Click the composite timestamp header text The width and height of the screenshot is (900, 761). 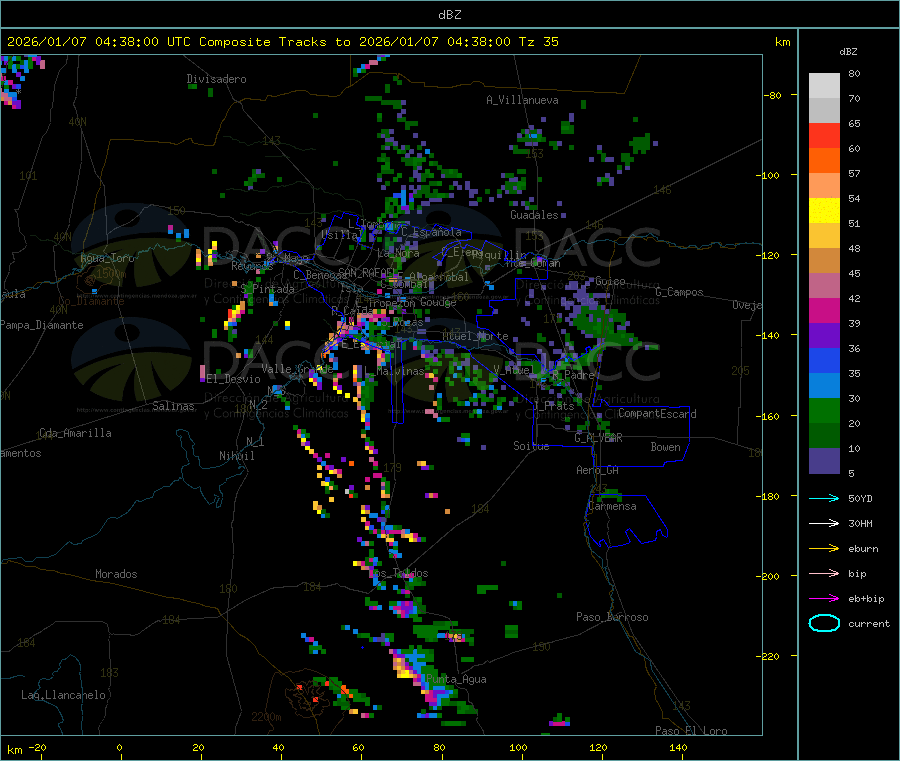pyautogui.click(x=282, y=42)
